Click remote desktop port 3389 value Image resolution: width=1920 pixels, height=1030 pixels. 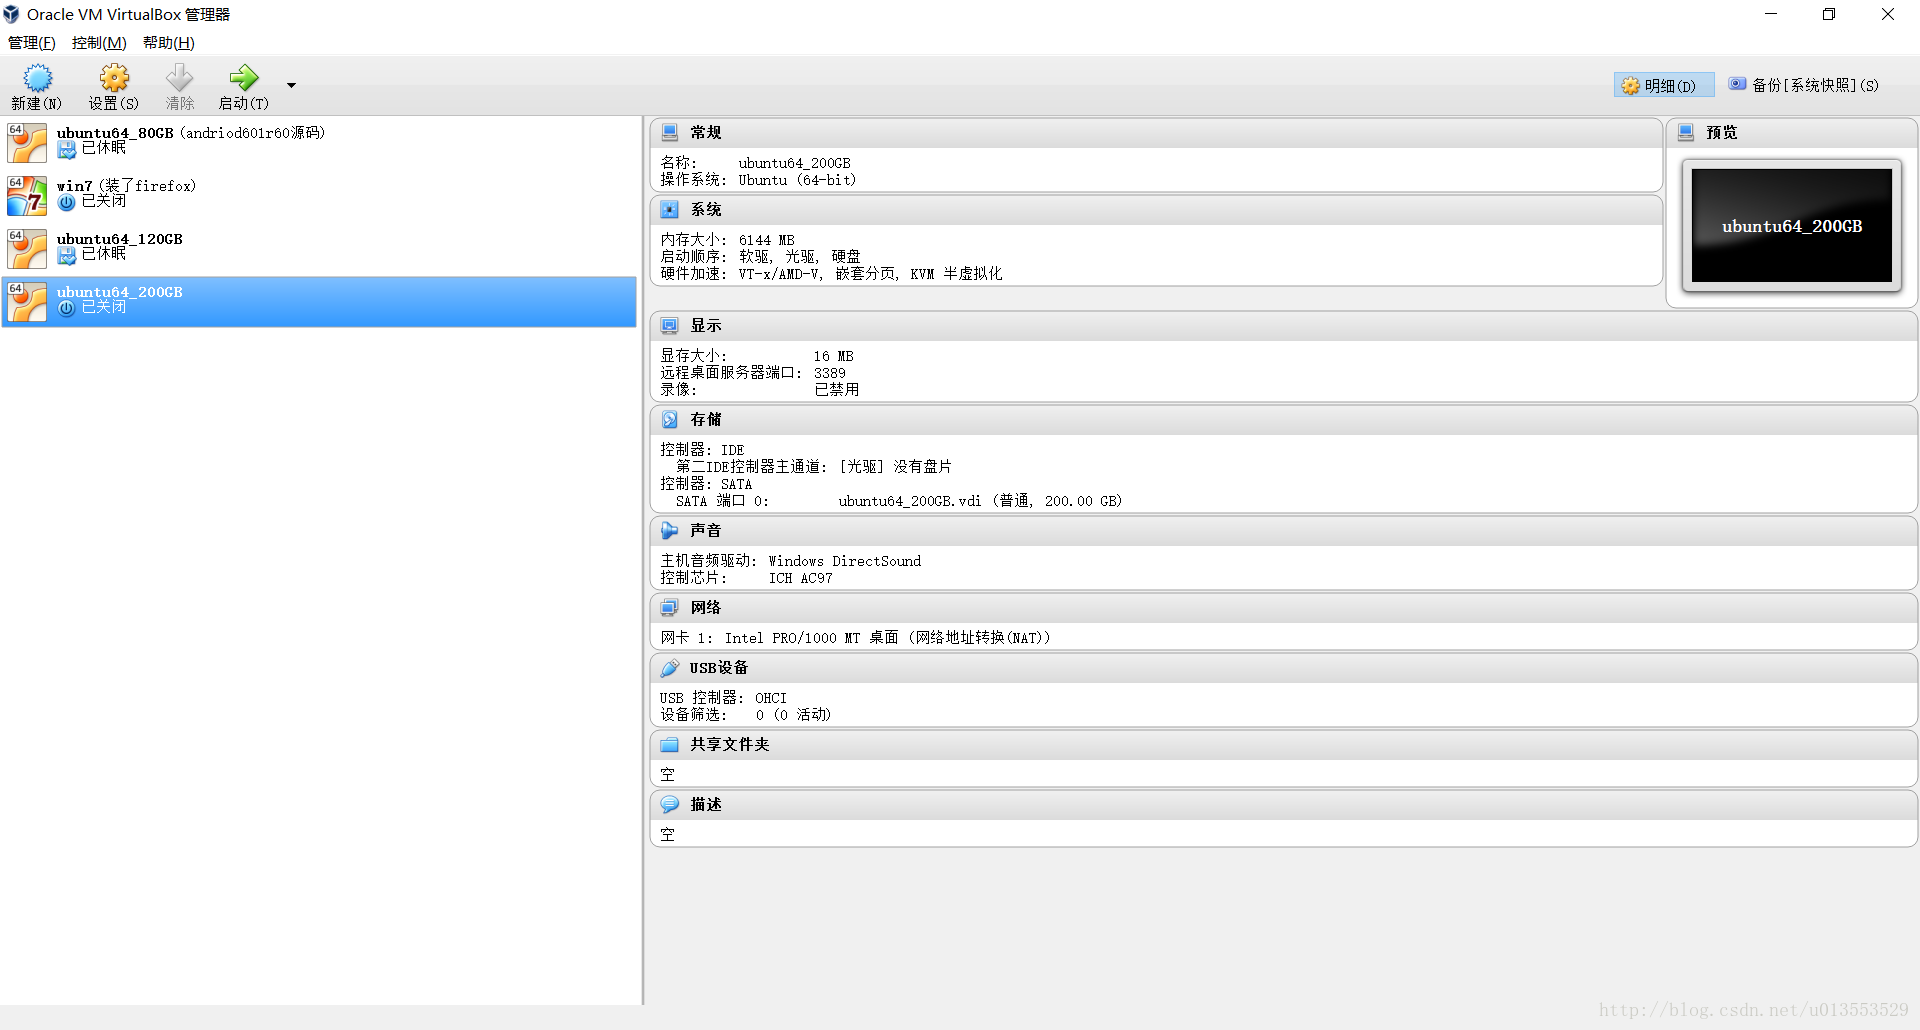click(829, 373)
